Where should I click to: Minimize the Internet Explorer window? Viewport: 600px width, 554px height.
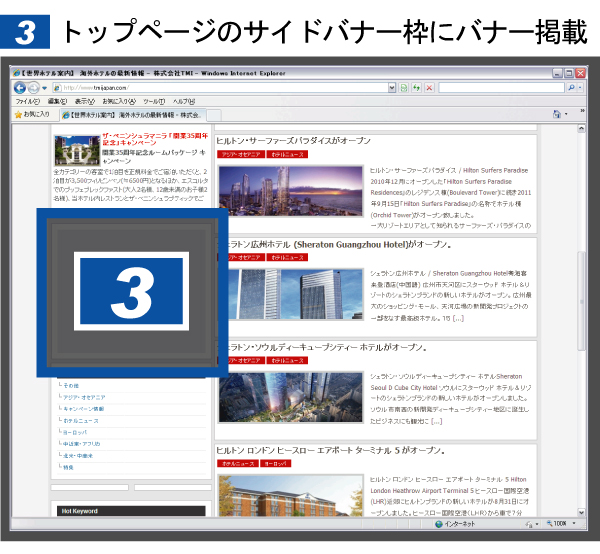[558, 73]
